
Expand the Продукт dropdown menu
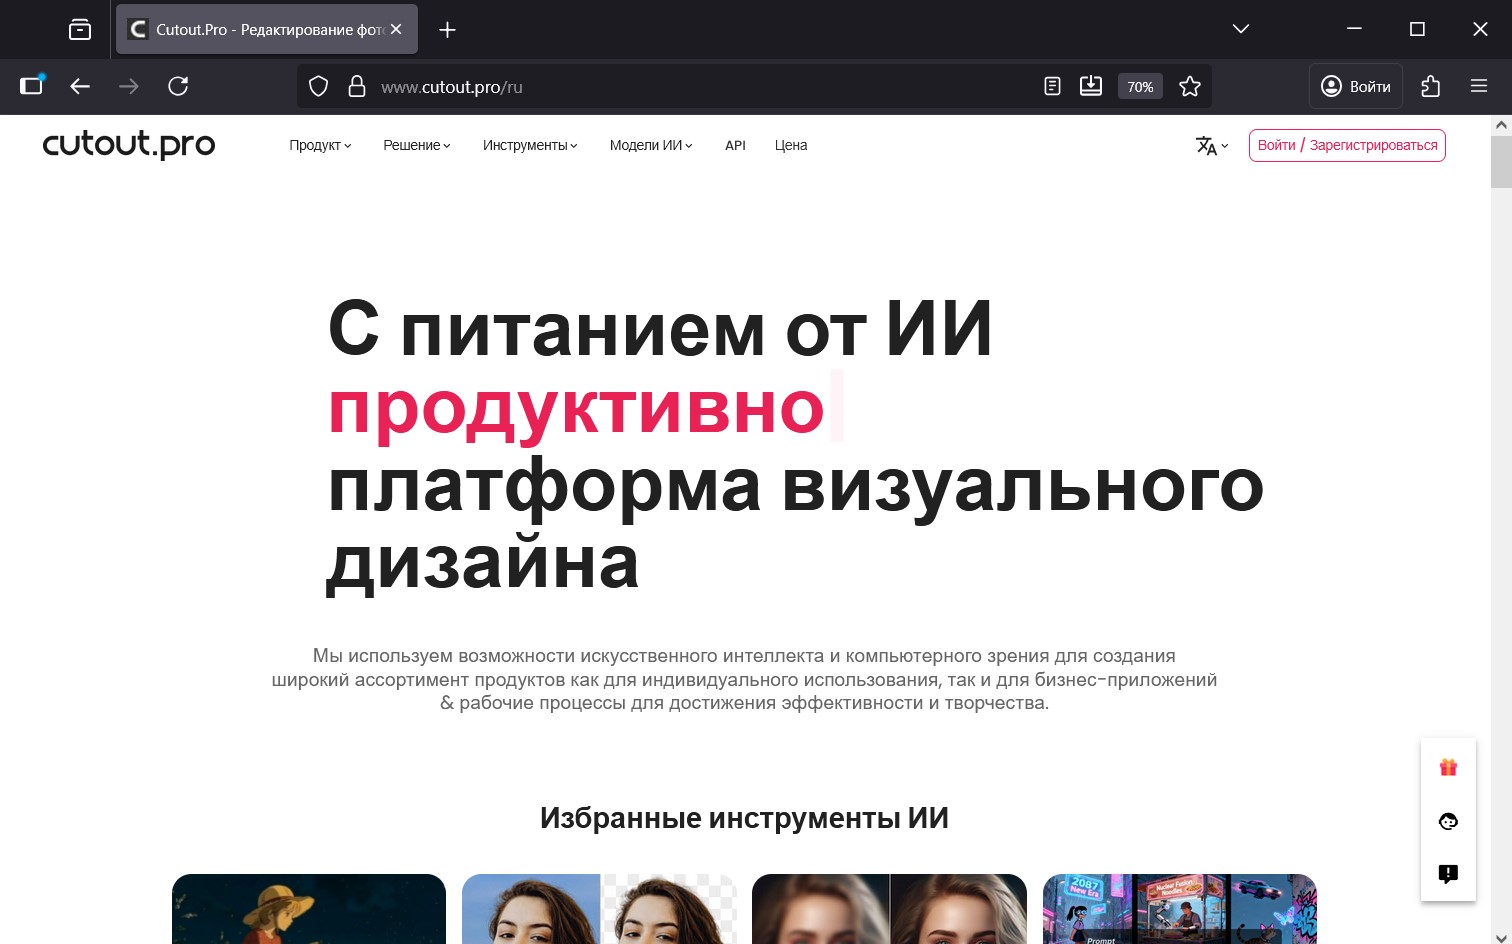click(319, 145)
